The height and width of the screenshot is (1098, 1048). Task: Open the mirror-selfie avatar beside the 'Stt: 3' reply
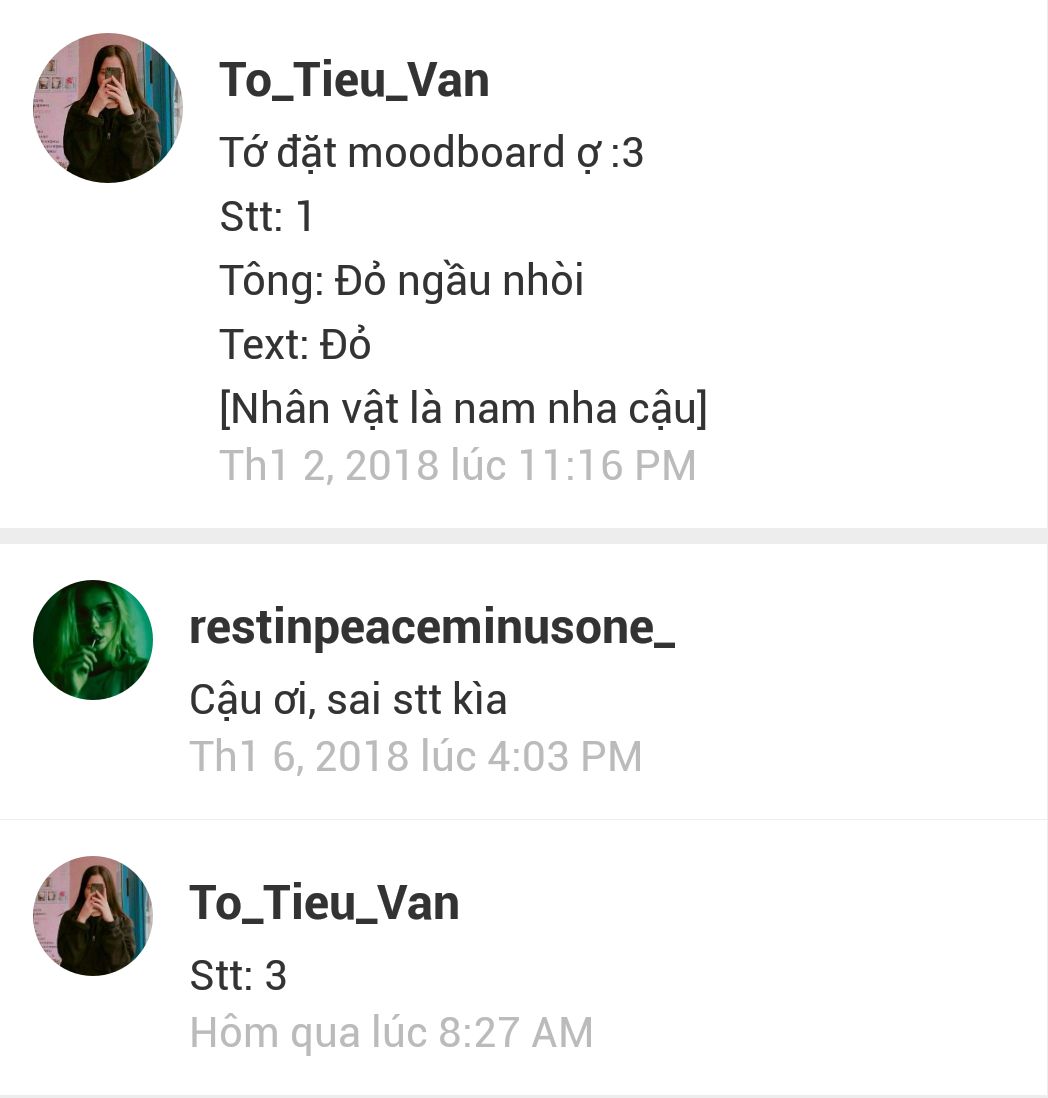93,915
